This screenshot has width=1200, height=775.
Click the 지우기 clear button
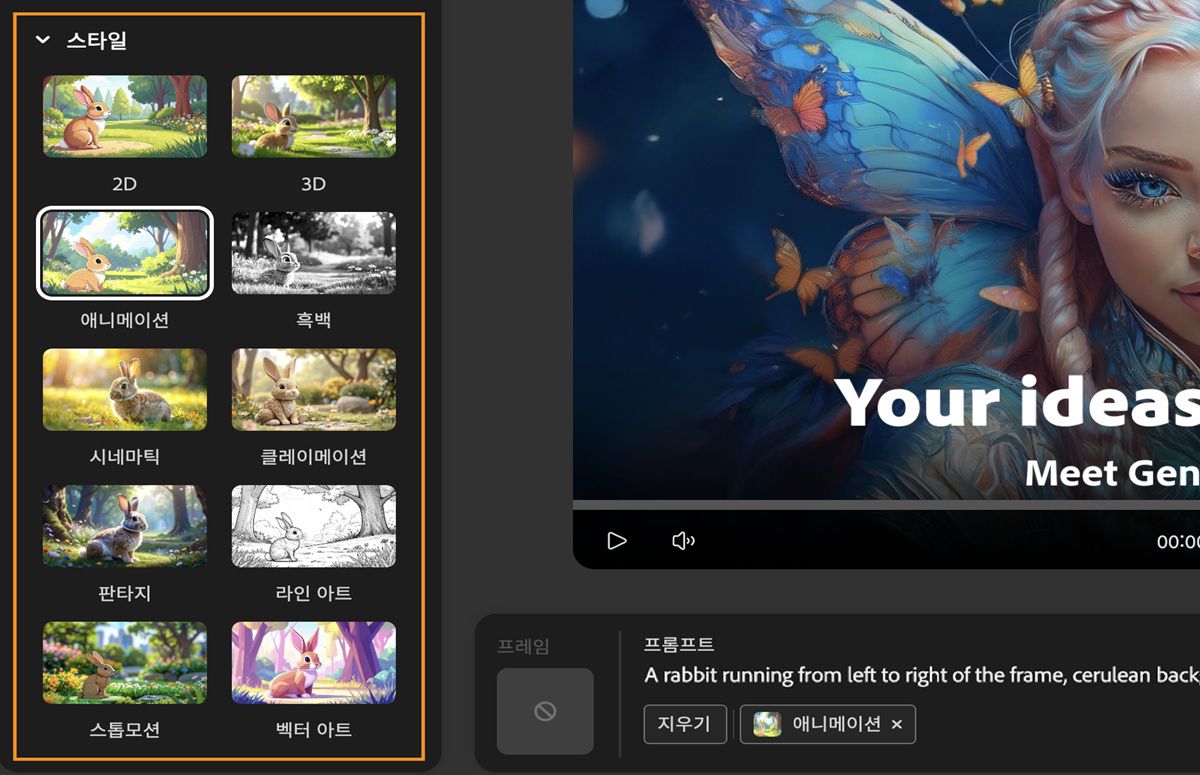(685, 724)
